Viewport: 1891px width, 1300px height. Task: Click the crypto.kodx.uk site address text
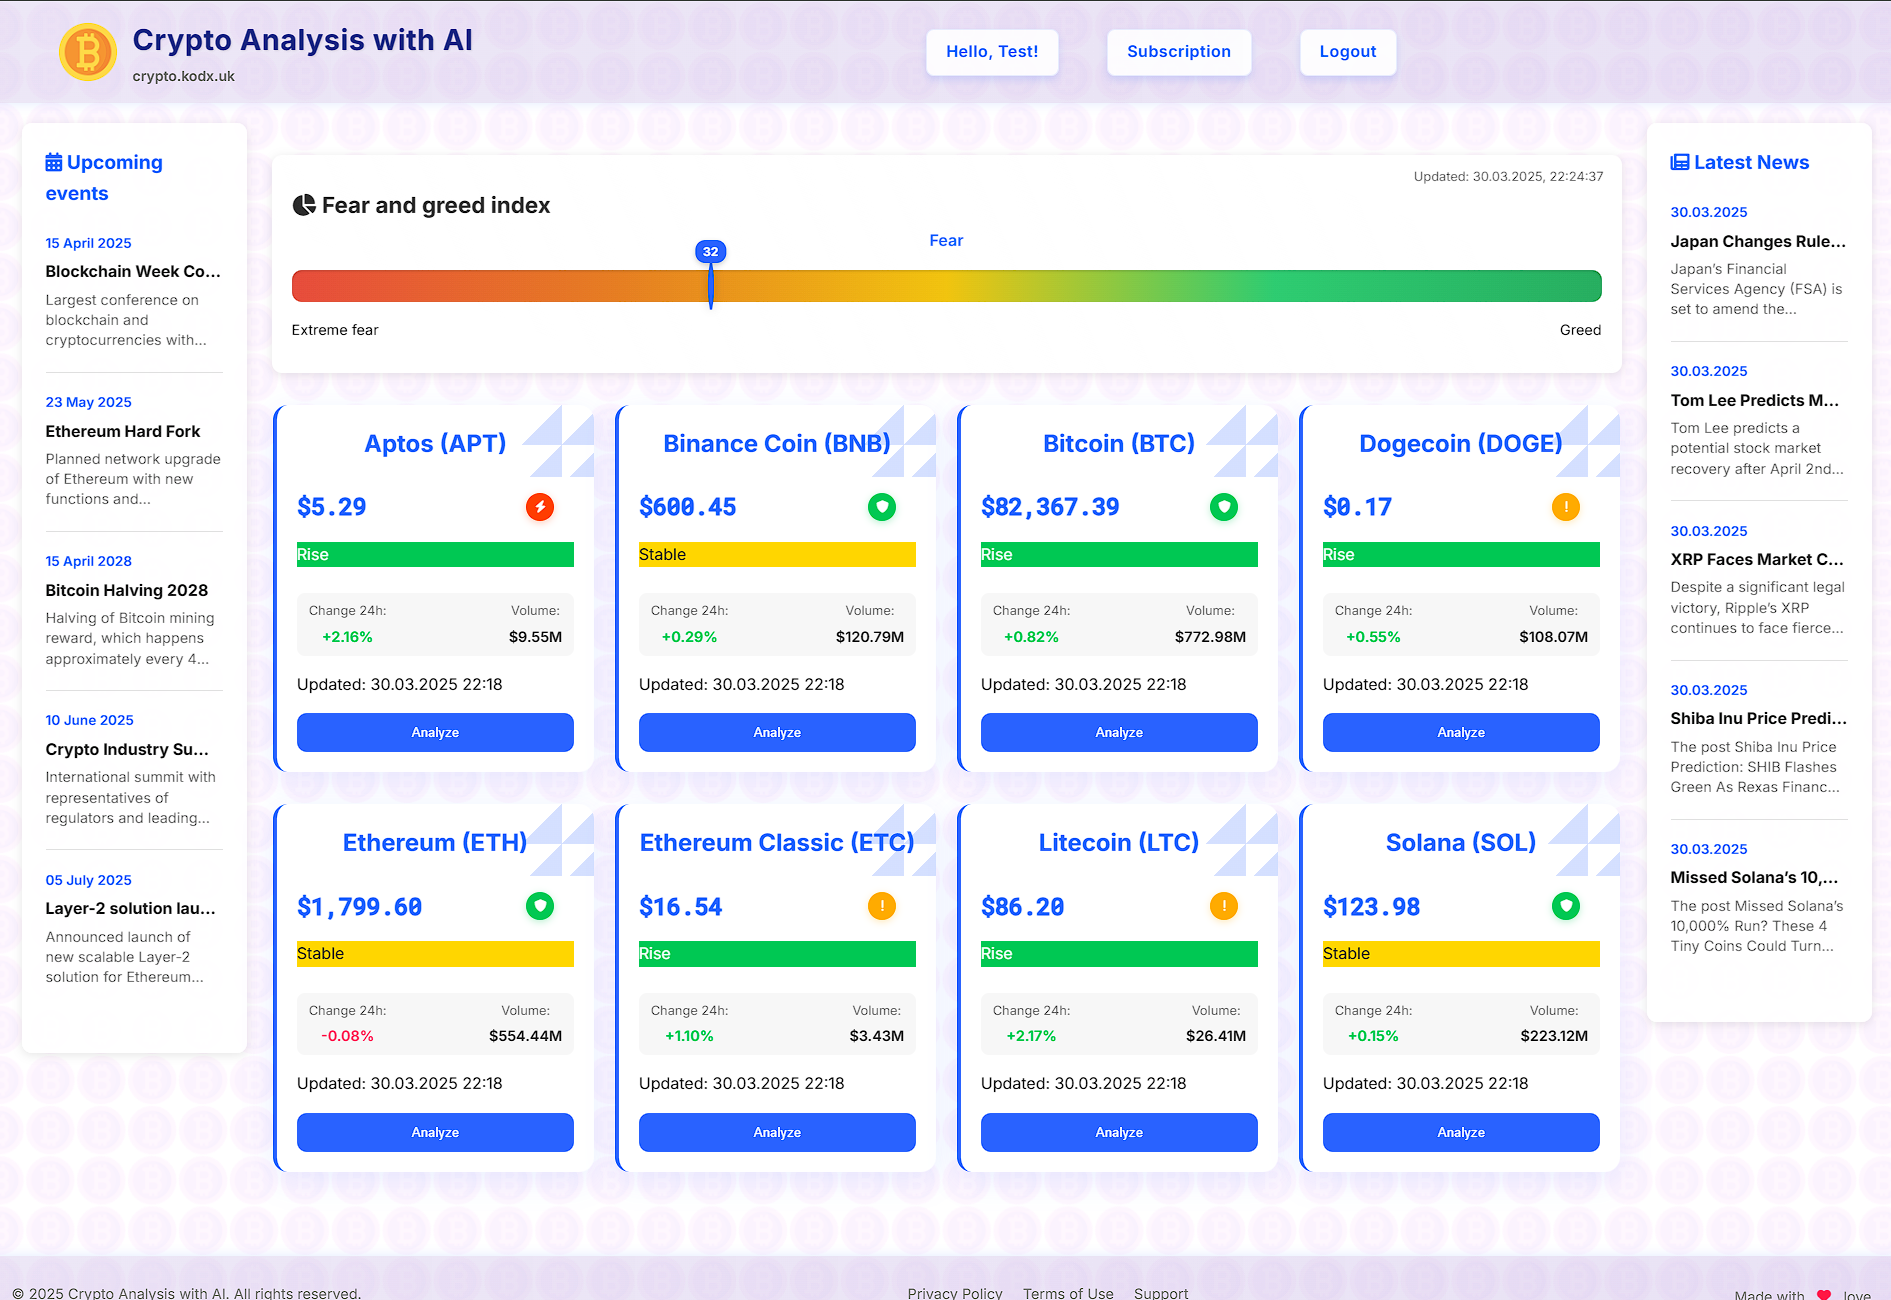tap(184, 76)
